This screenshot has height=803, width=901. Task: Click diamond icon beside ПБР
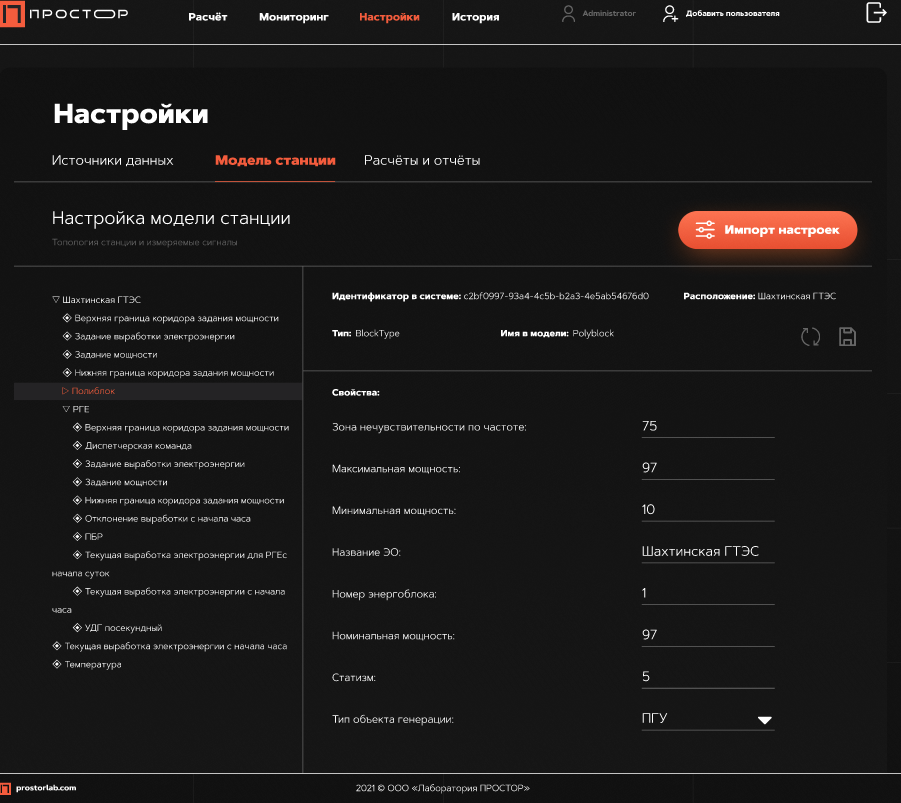pos(77,537)
